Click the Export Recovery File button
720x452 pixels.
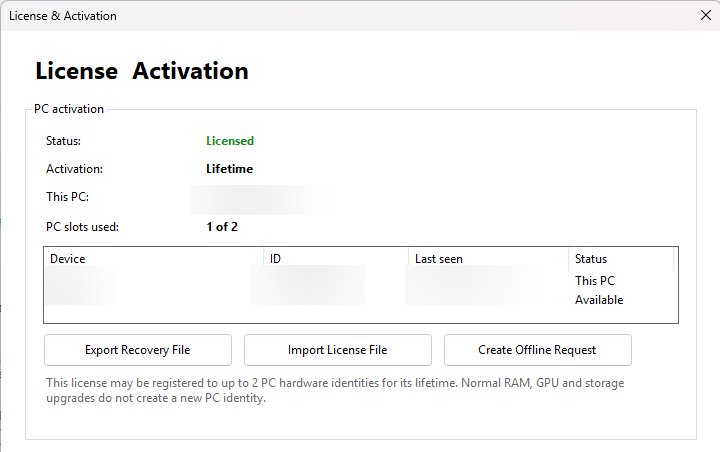138,350
